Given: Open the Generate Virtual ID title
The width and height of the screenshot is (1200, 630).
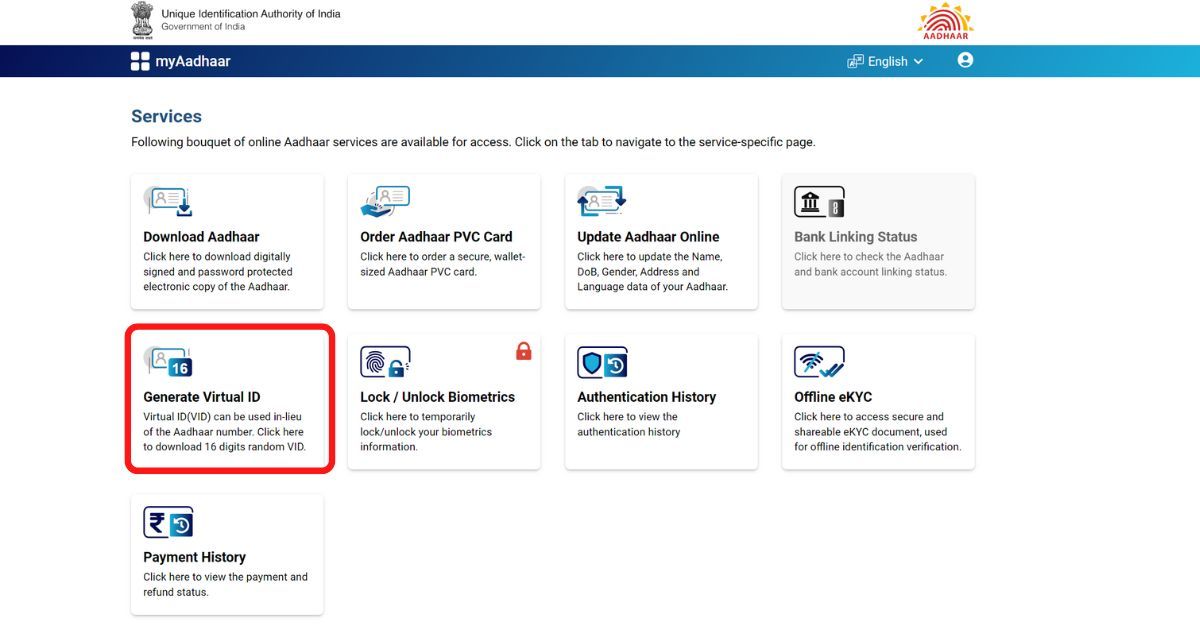Looking at the screenshot, I should pos(202,397).
